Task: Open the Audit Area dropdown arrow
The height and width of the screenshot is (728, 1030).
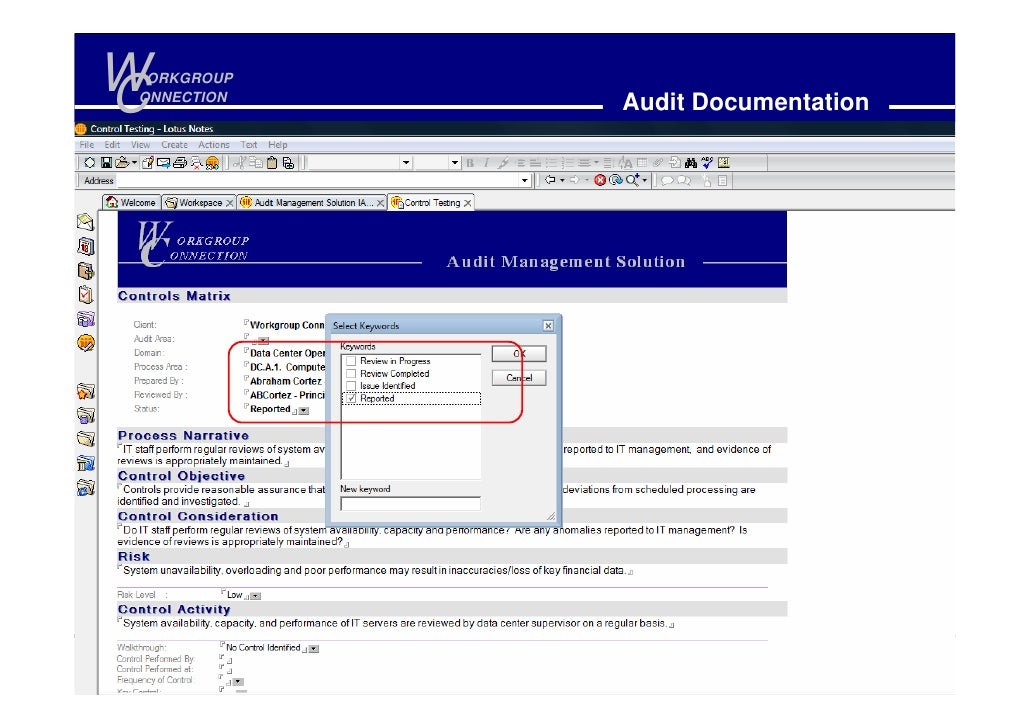Action: click(x=263, y=340)
